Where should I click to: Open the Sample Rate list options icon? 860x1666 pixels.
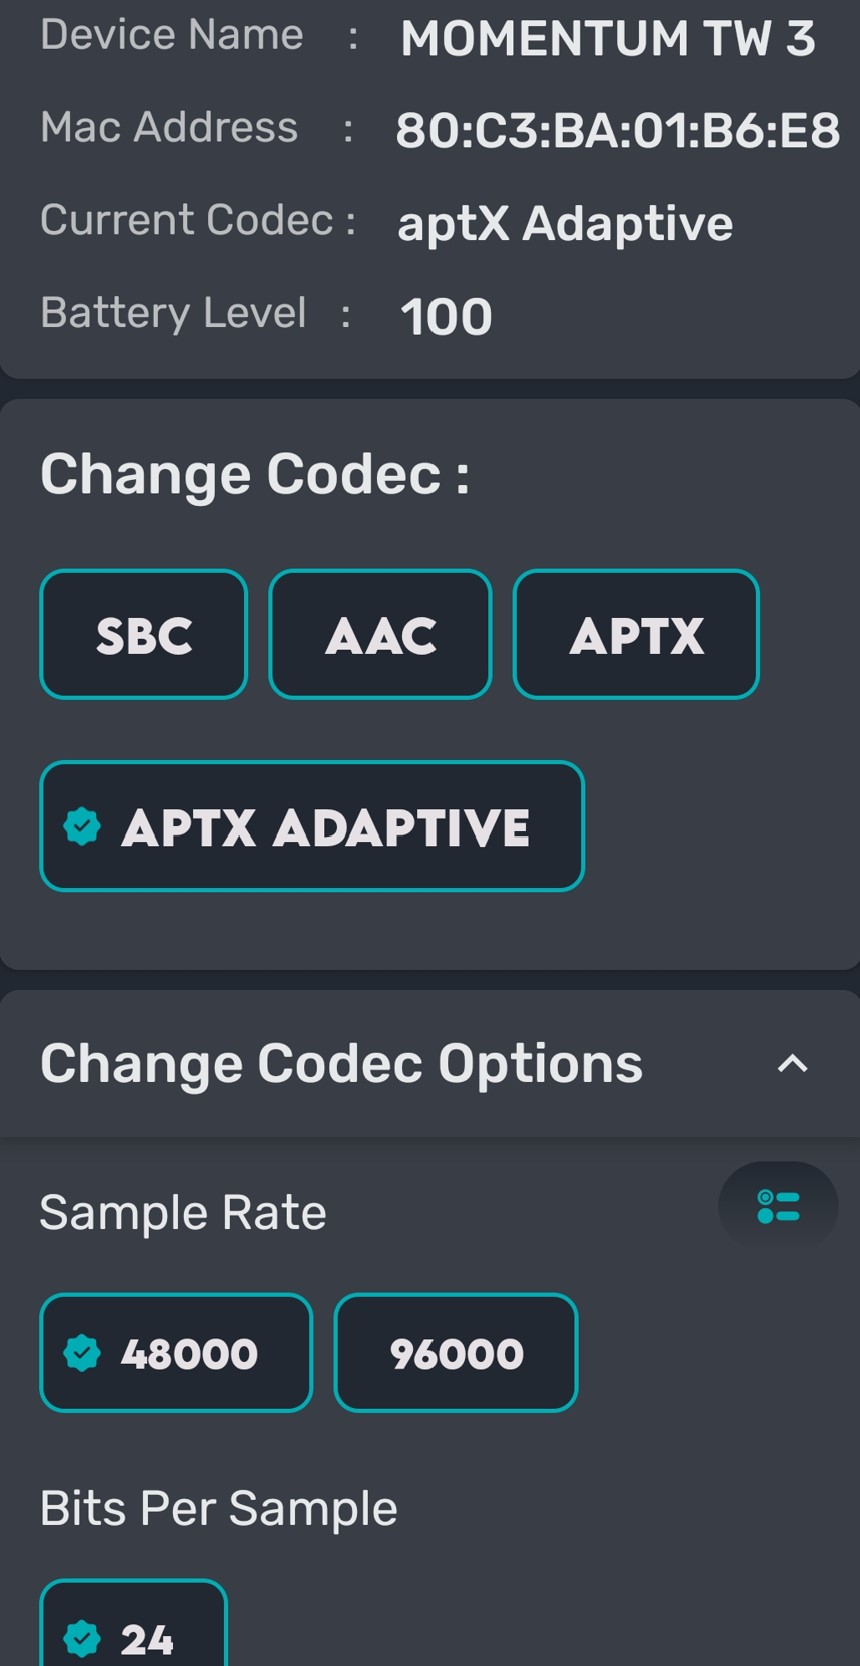click(778, 1206)
